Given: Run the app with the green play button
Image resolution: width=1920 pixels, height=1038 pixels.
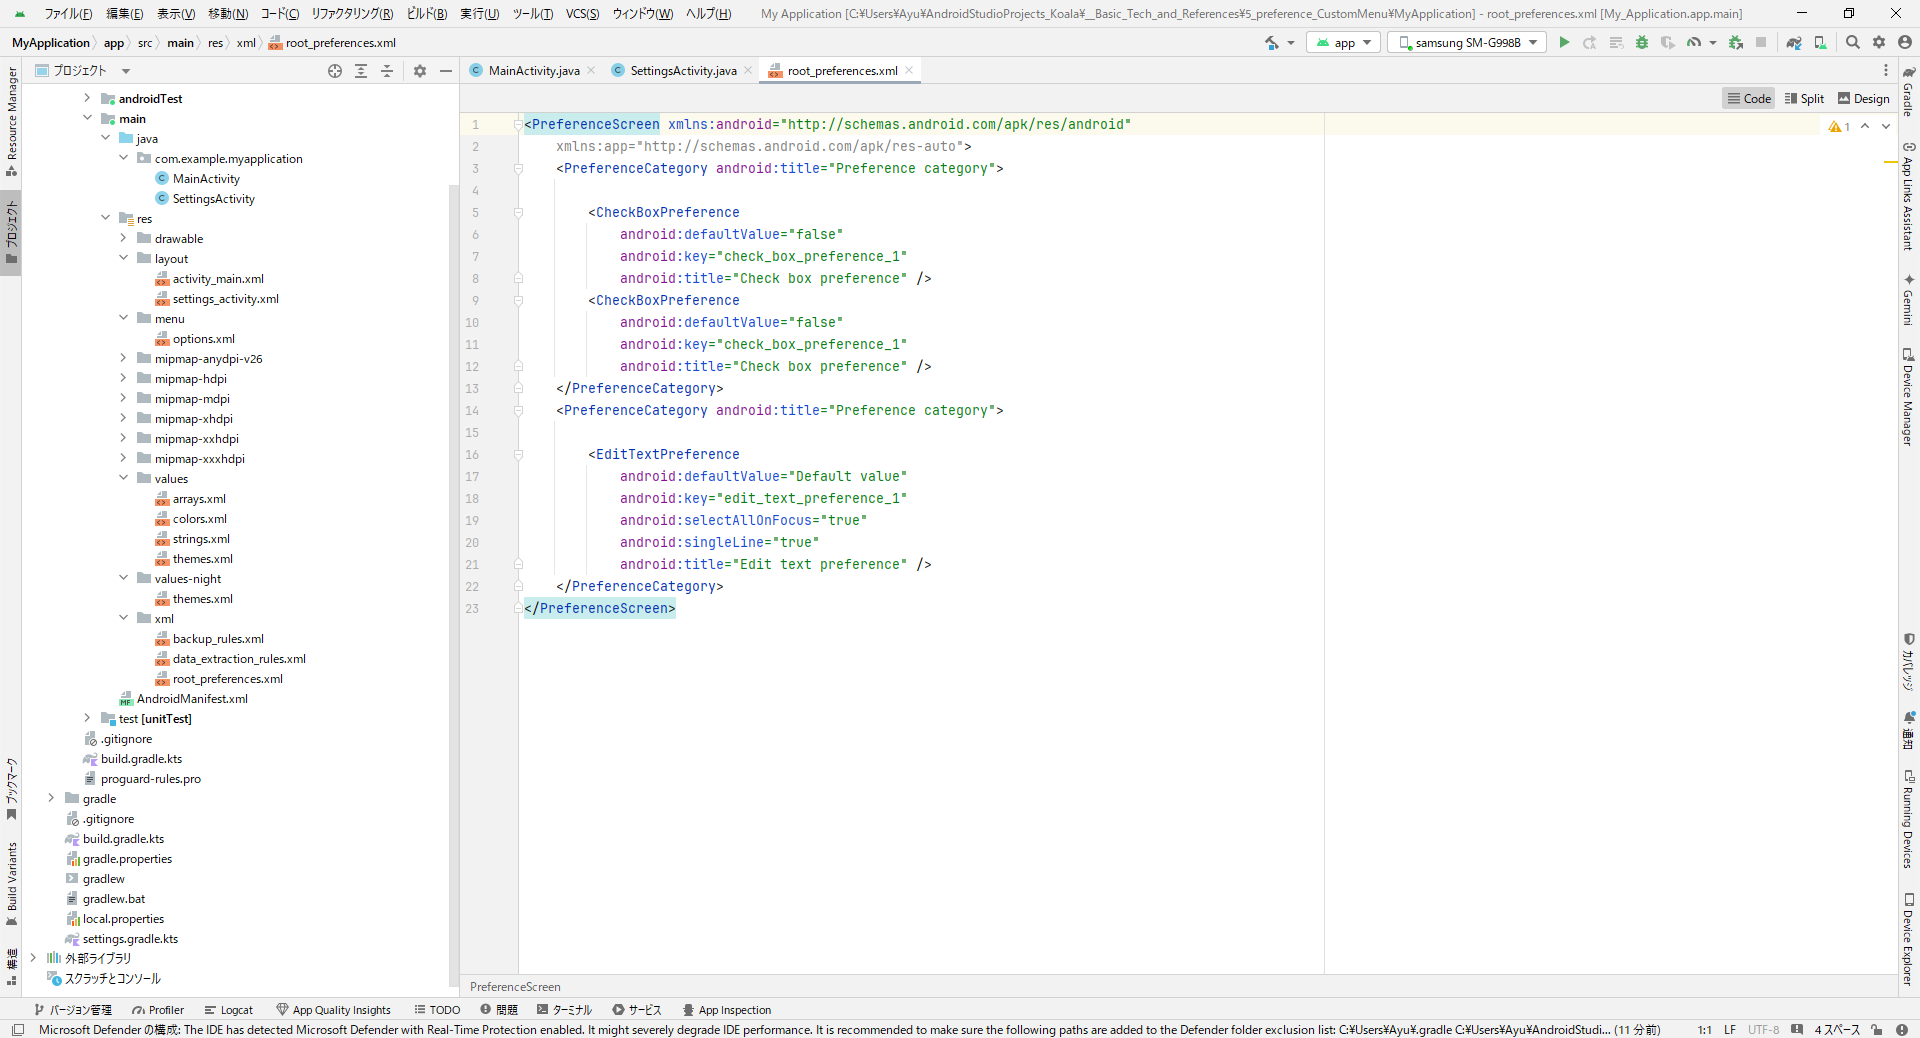Looking at the screenshot, I should [x=1564, y=42].
